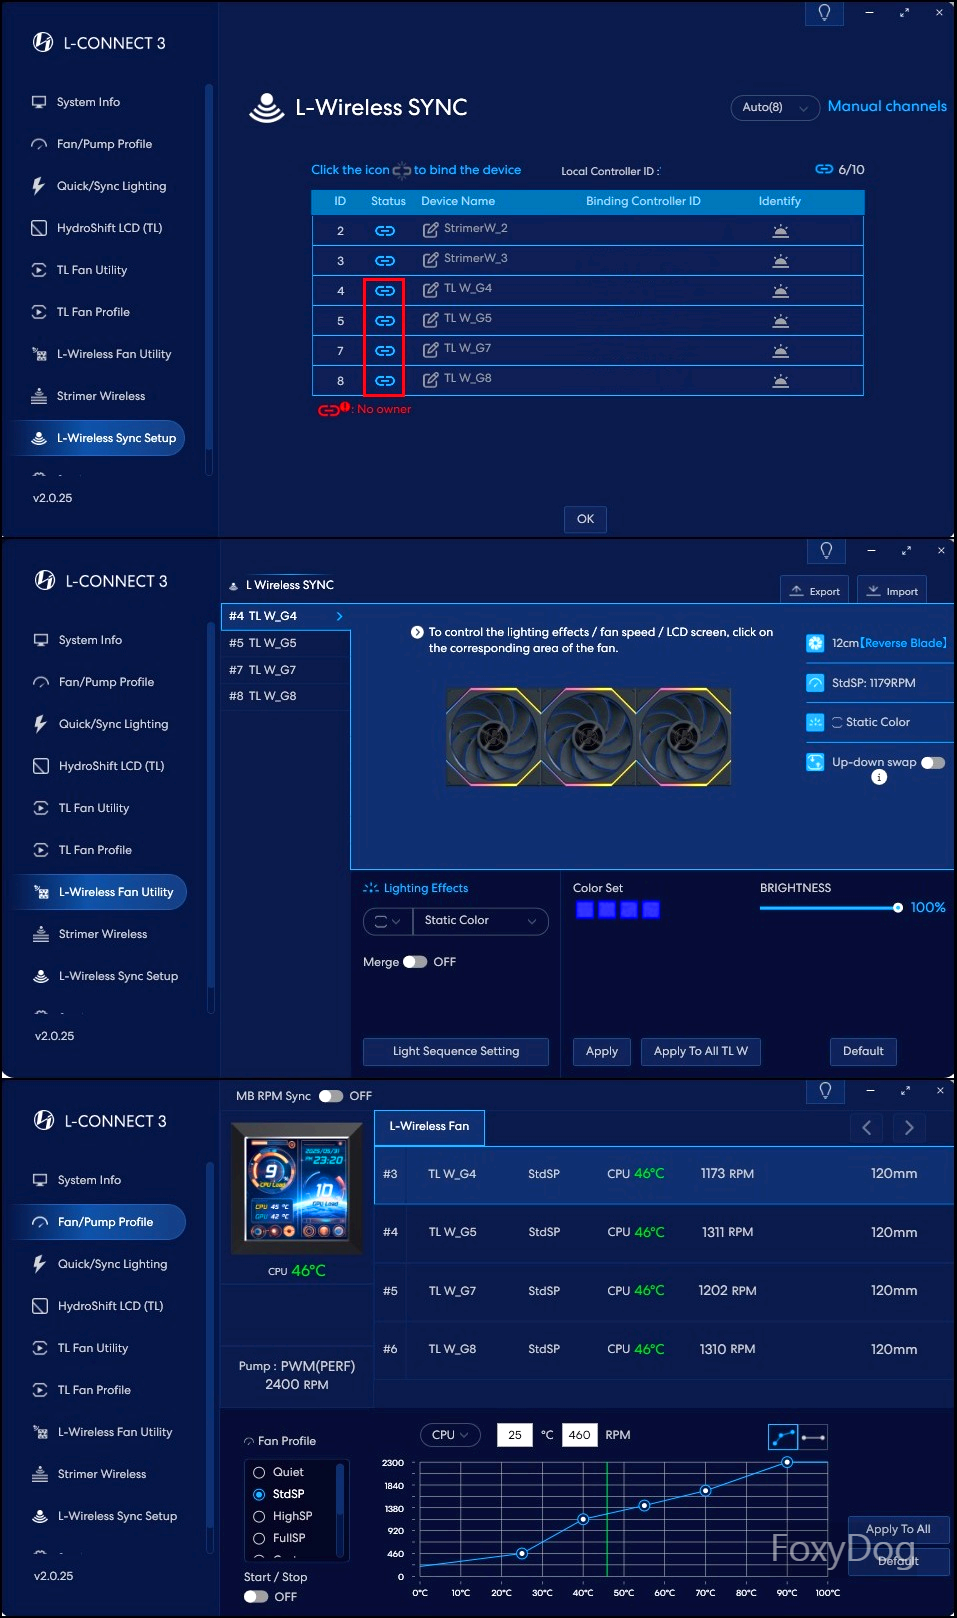957x1618 pixels.
Task: Click bind link icon for StrimerW_2 row
Action: click(385, 231)
